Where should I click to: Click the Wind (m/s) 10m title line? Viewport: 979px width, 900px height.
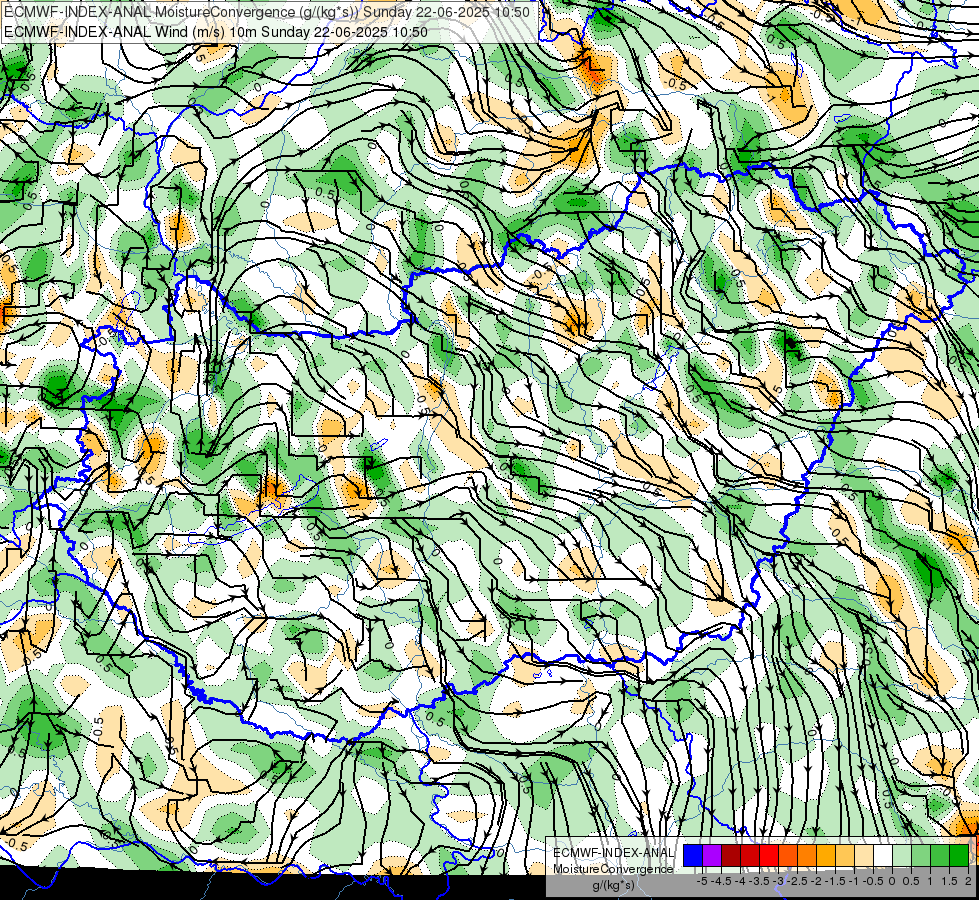(216, 31)
